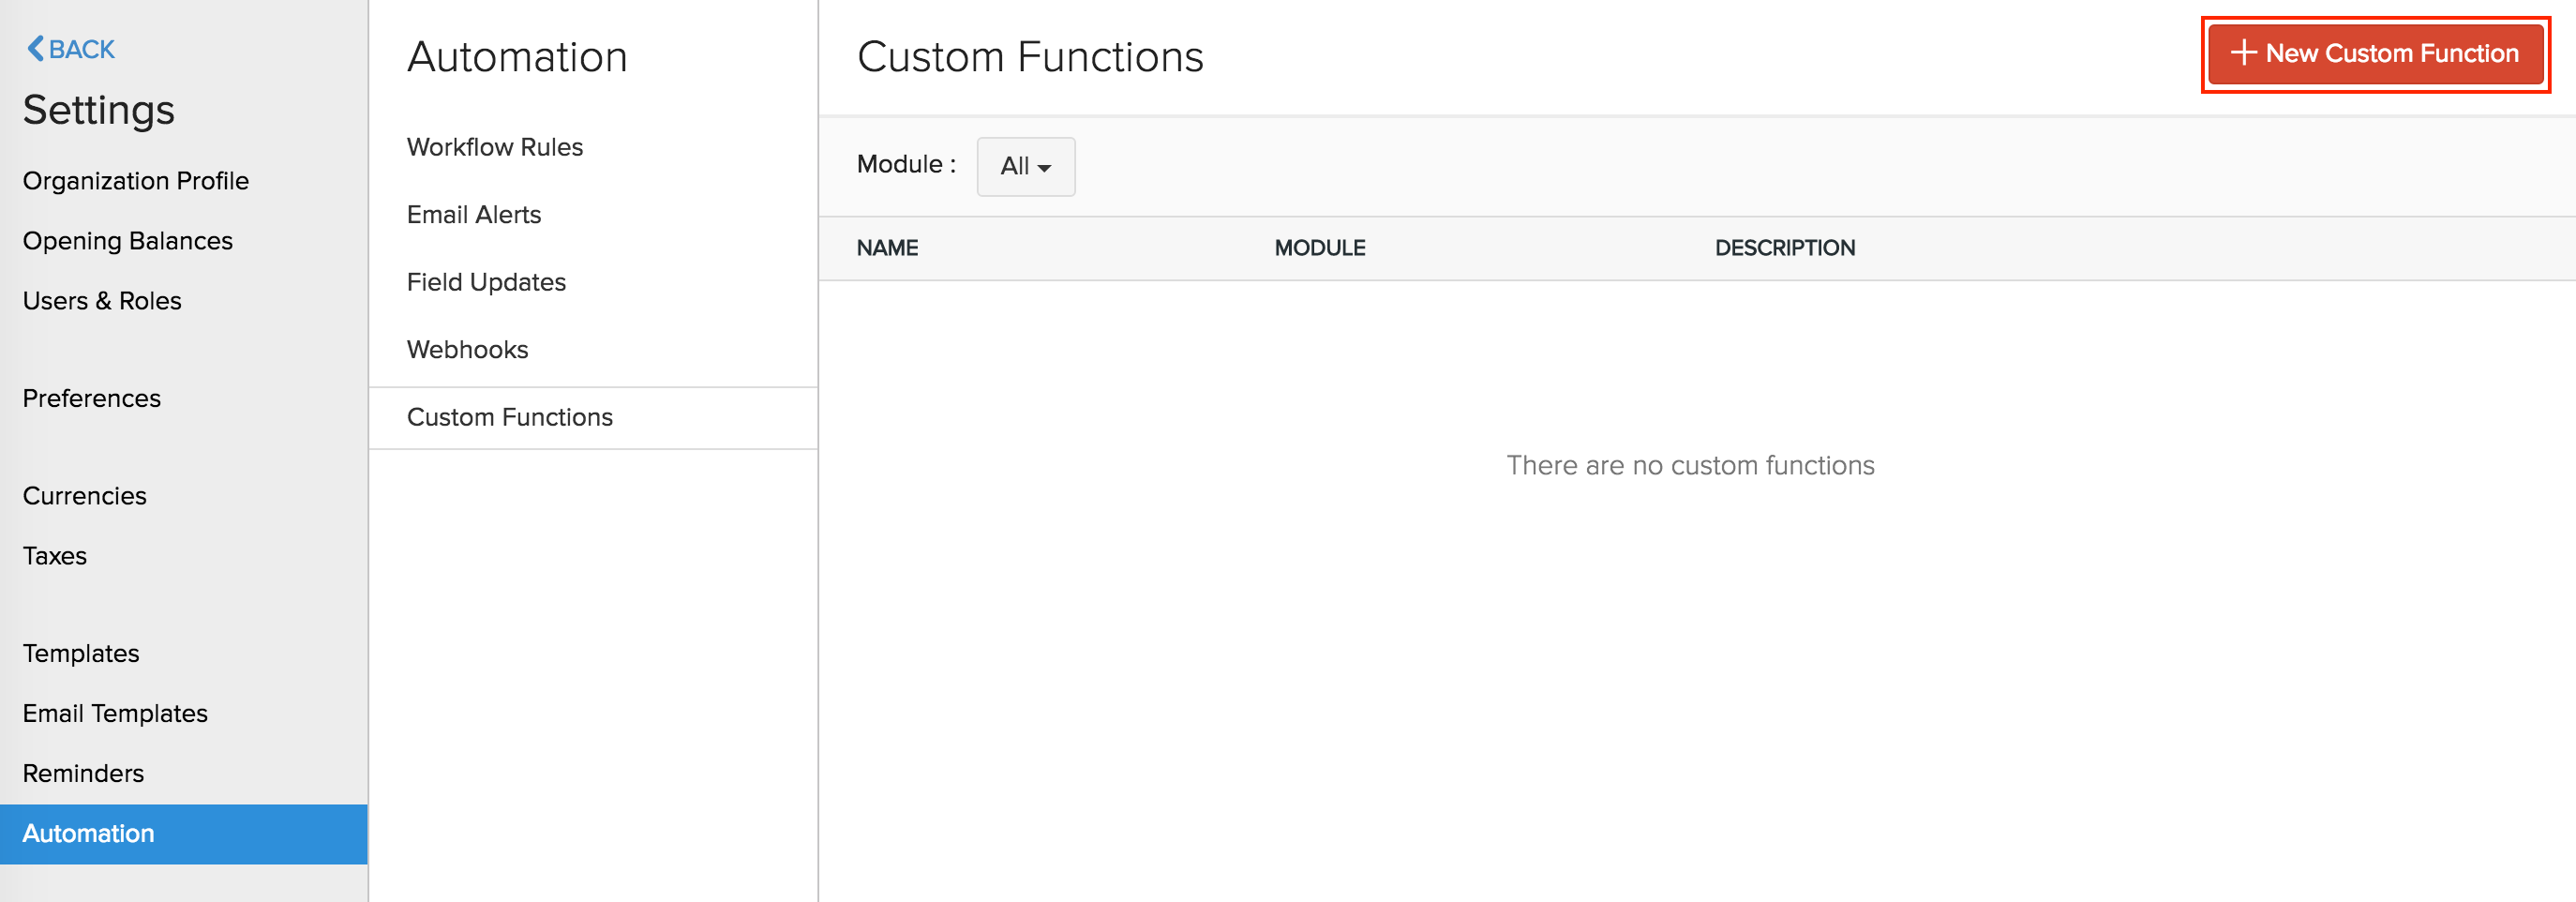2576x902 pixels.
Task: Click the NAME column header
Action: (889, 247)
